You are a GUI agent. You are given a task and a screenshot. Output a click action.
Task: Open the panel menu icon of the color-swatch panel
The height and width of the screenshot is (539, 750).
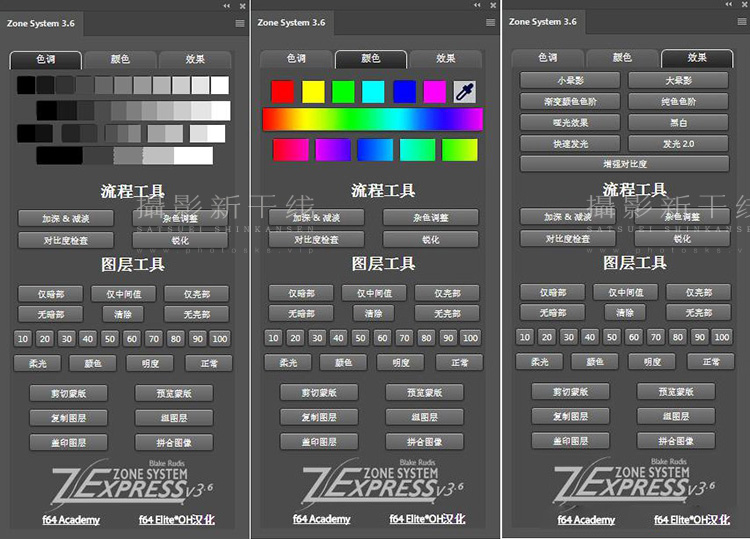pyautogui.click(x=491, y=22)
